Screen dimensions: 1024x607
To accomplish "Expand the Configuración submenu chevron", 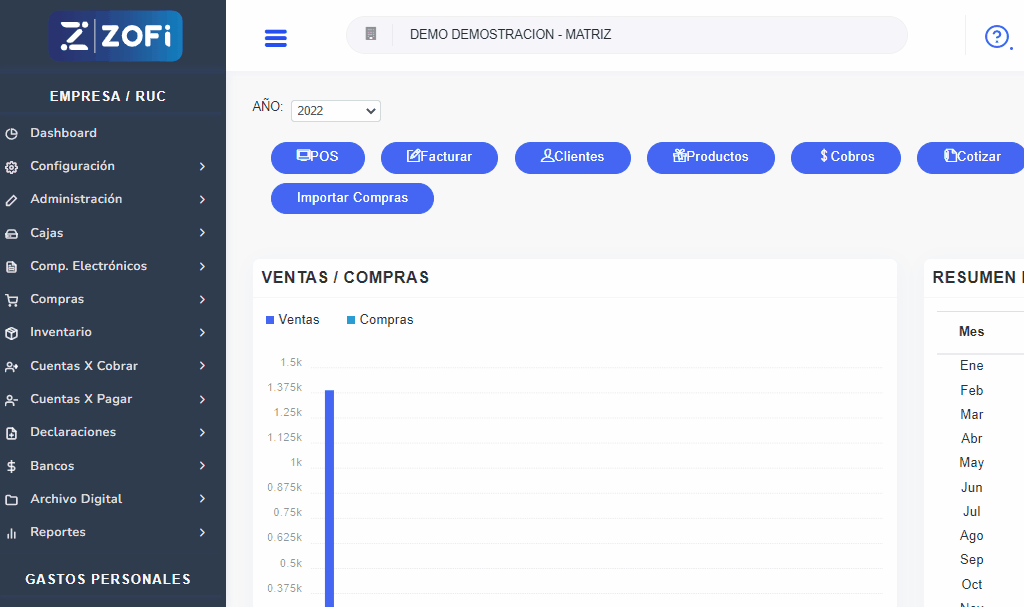I will (x=202, y=167).
